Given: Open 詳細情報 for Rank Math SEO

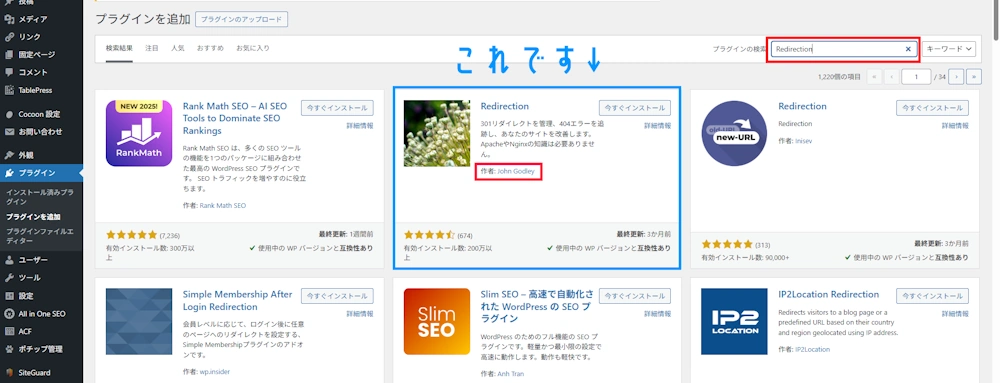Looking at the screenshot, I should [x=360, y=126].
